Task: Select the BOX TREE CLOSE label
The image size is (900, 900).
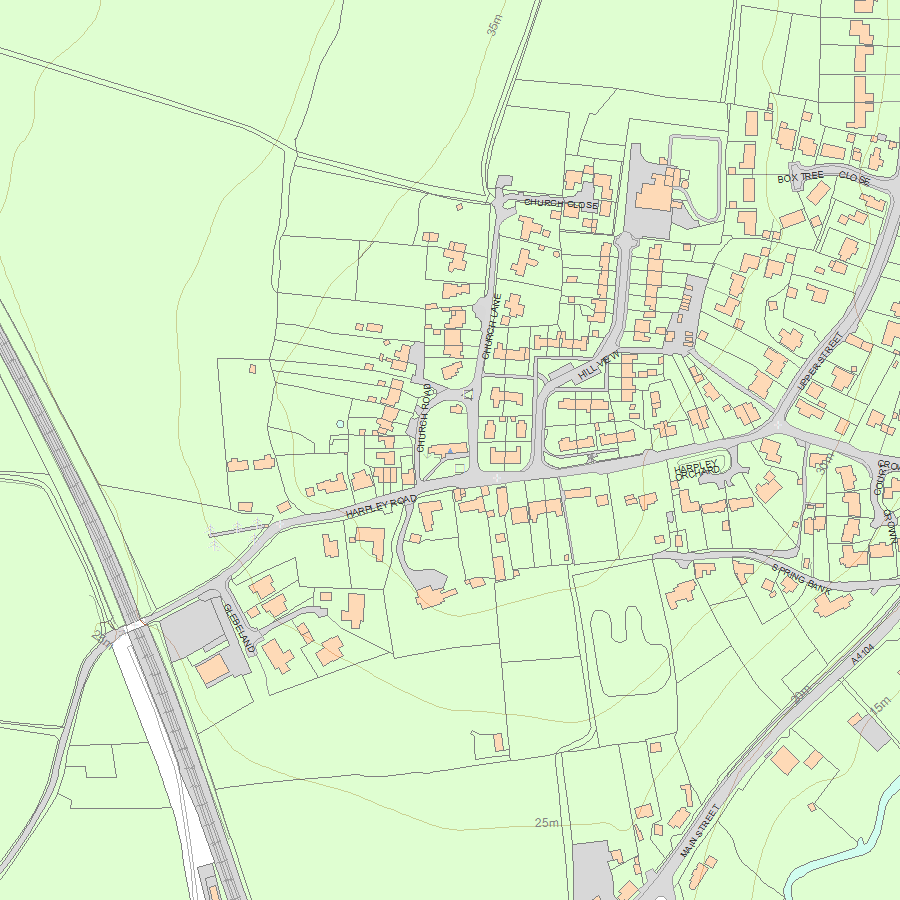Action: pos(824,177)
